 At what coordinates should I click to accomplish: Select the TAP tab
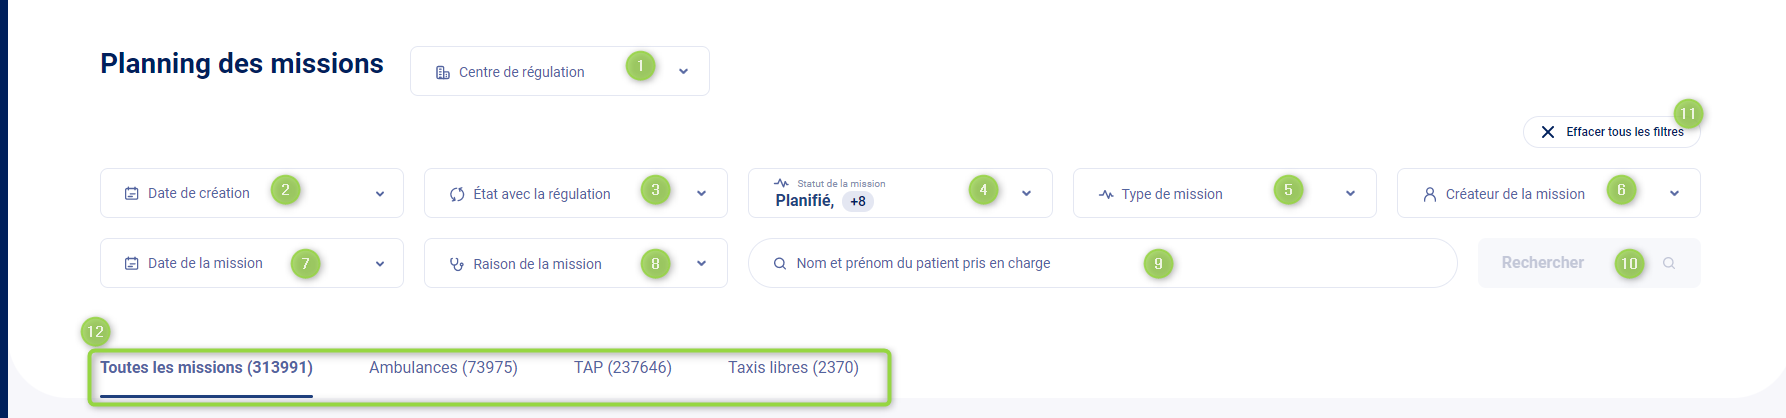pos(622,367)
